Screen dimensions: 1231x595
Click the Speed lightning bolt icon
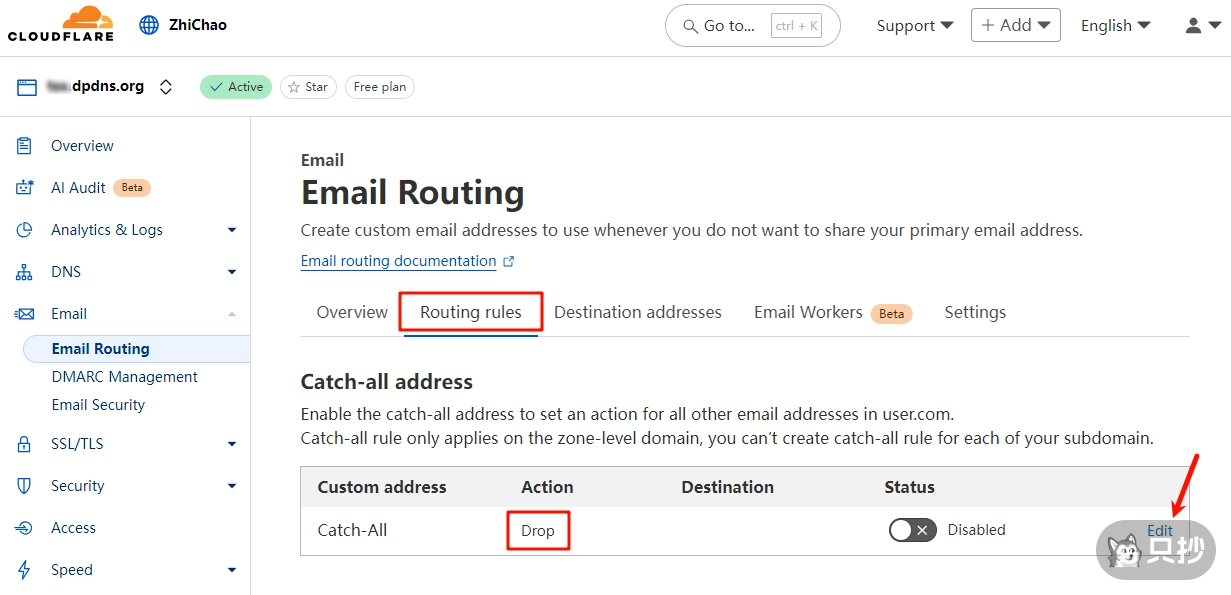pyautogui.click(x=25, y=570)
